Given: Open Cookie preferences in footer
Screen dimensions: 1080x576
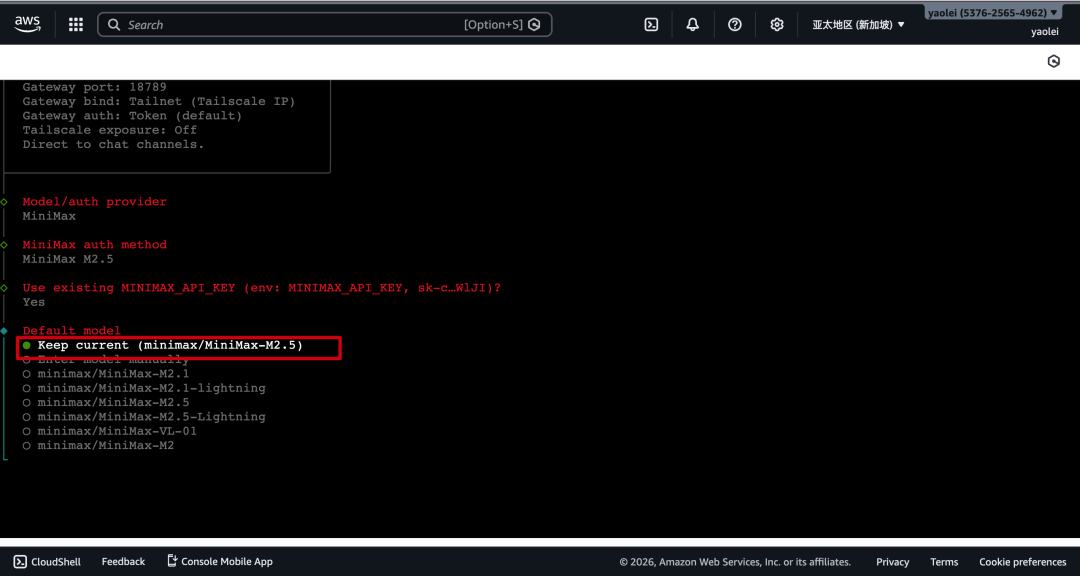Looking at the screenshot, I should [1022, 562].
